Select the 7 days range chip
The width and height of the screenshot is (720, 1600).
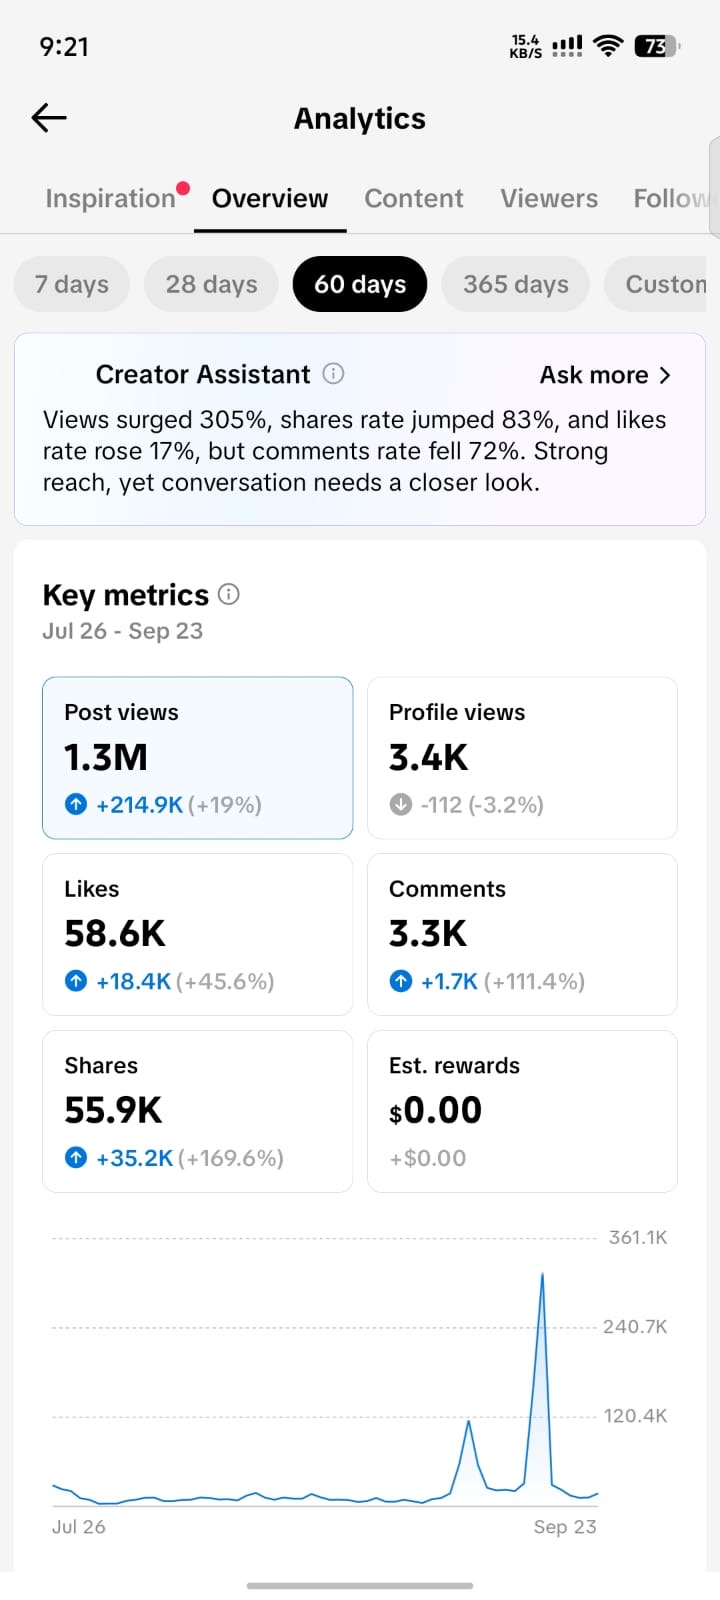coord(72,284)
